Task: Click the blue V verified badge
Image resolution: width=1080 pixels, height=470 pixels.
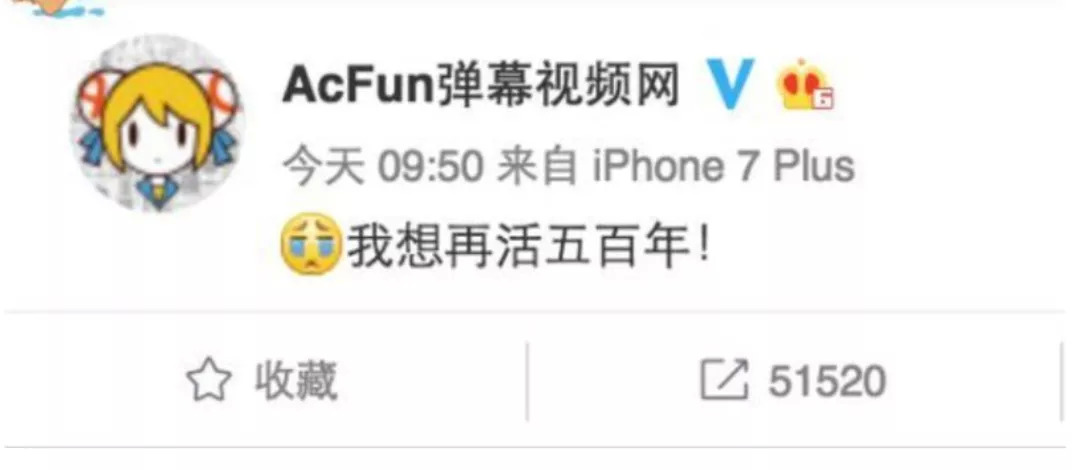Action: [731, 84]
